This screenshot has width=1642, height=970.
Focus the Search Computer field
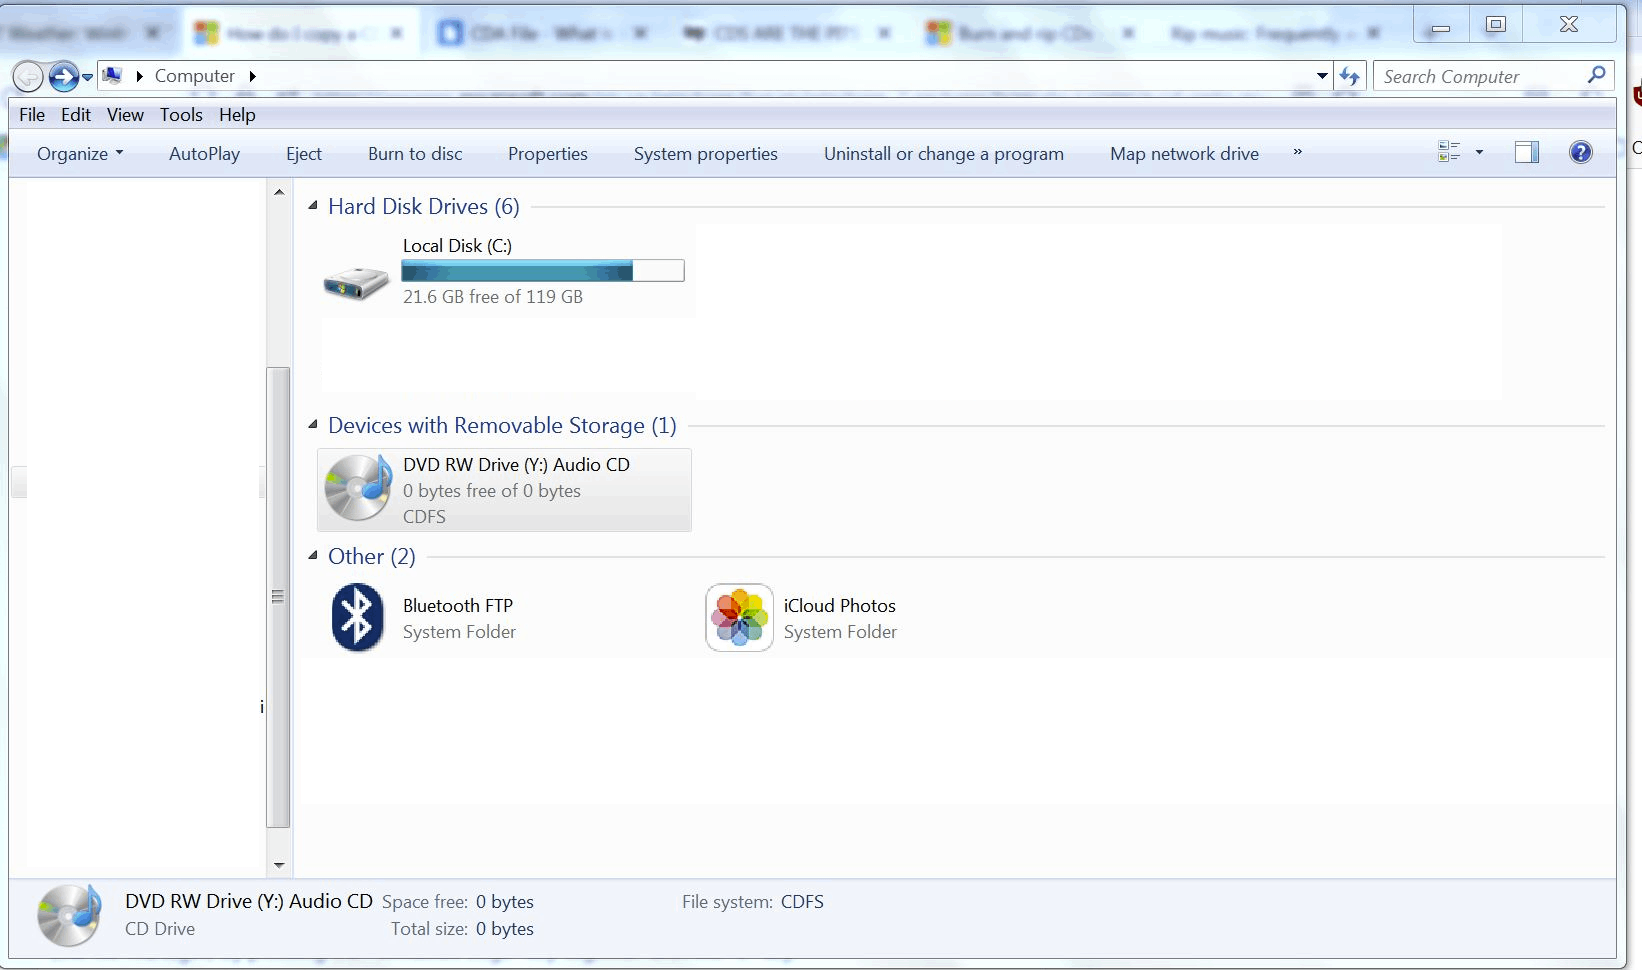1494,76
